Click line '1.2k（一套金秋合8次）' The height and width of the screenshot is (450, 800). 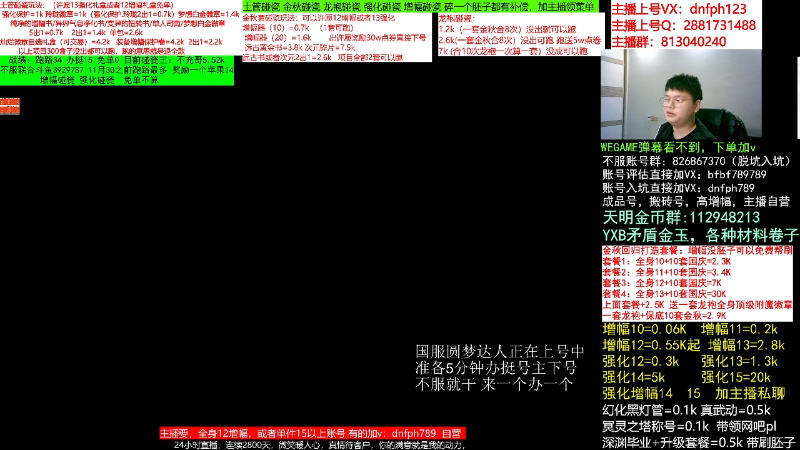tap(507, 29)
